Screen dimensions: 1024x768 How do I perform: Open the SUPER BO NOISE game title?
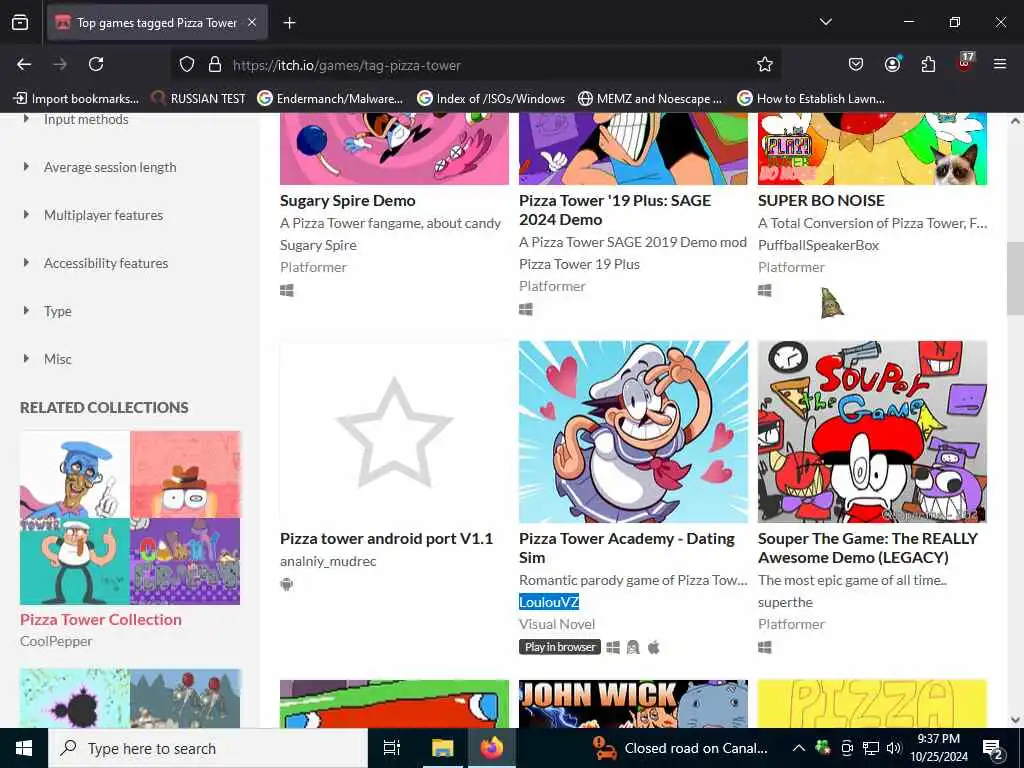click(x=821, y=200)
